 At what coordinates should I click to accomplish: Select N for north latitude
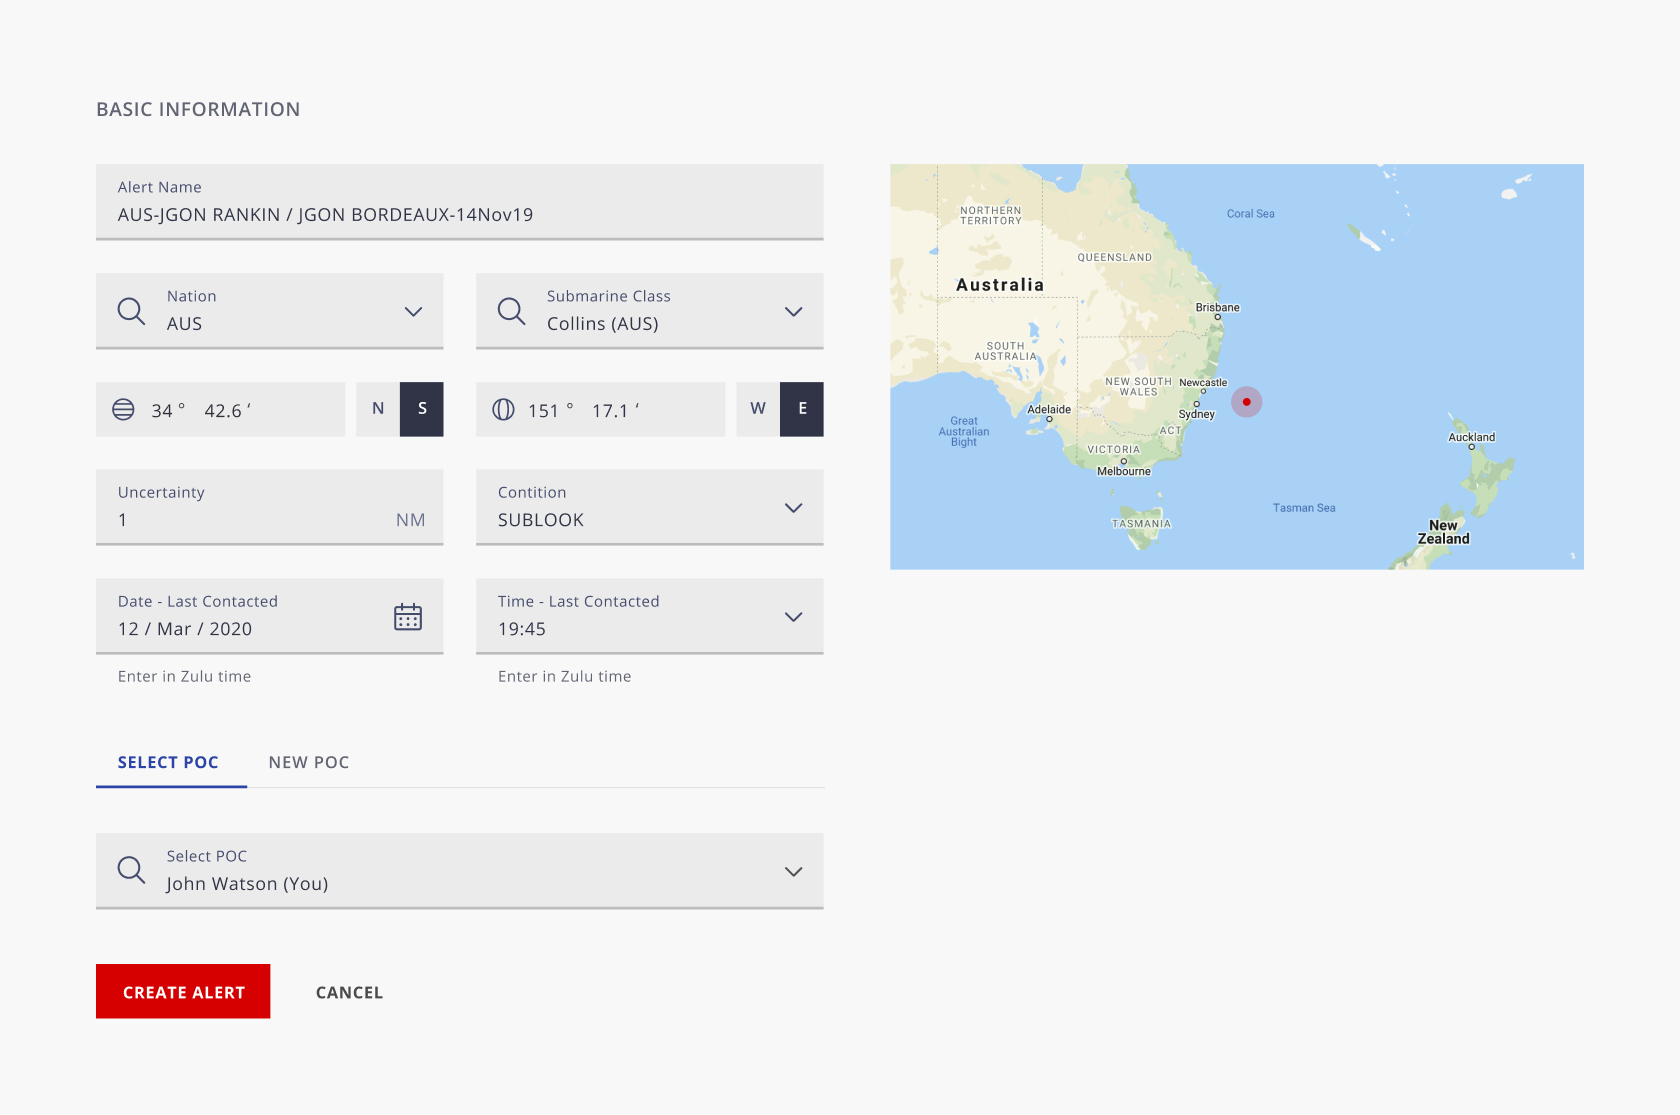coord(378,409)
